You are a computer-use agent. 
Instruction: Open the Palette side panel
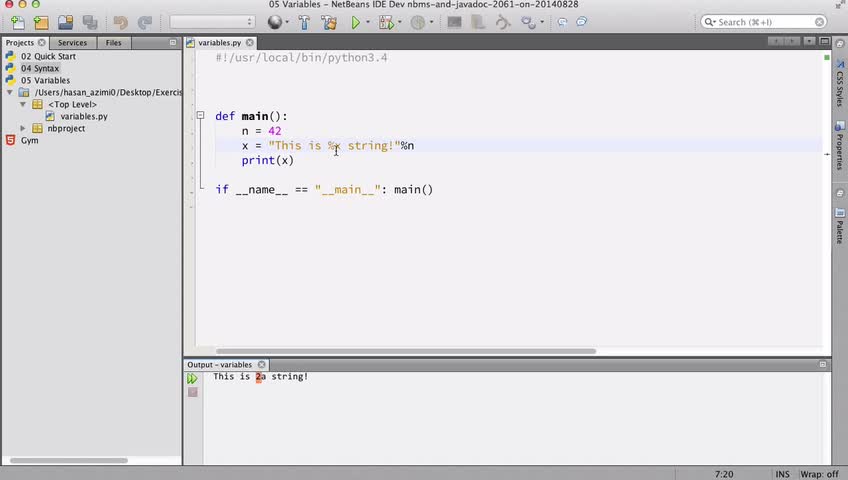(840, 227)
